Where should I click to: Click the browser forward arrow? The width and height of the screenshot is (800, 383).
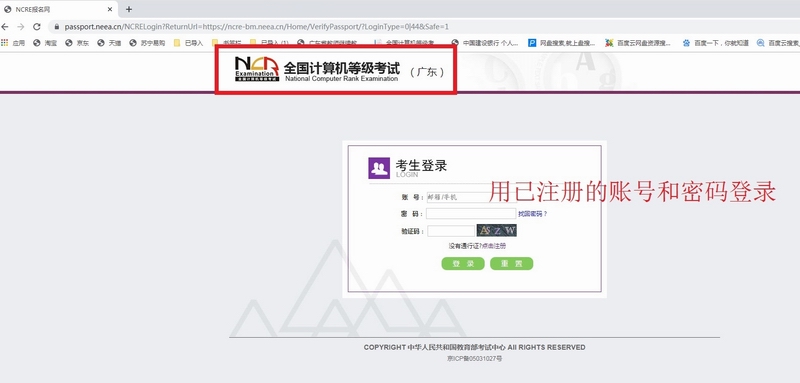click(21, 27)
